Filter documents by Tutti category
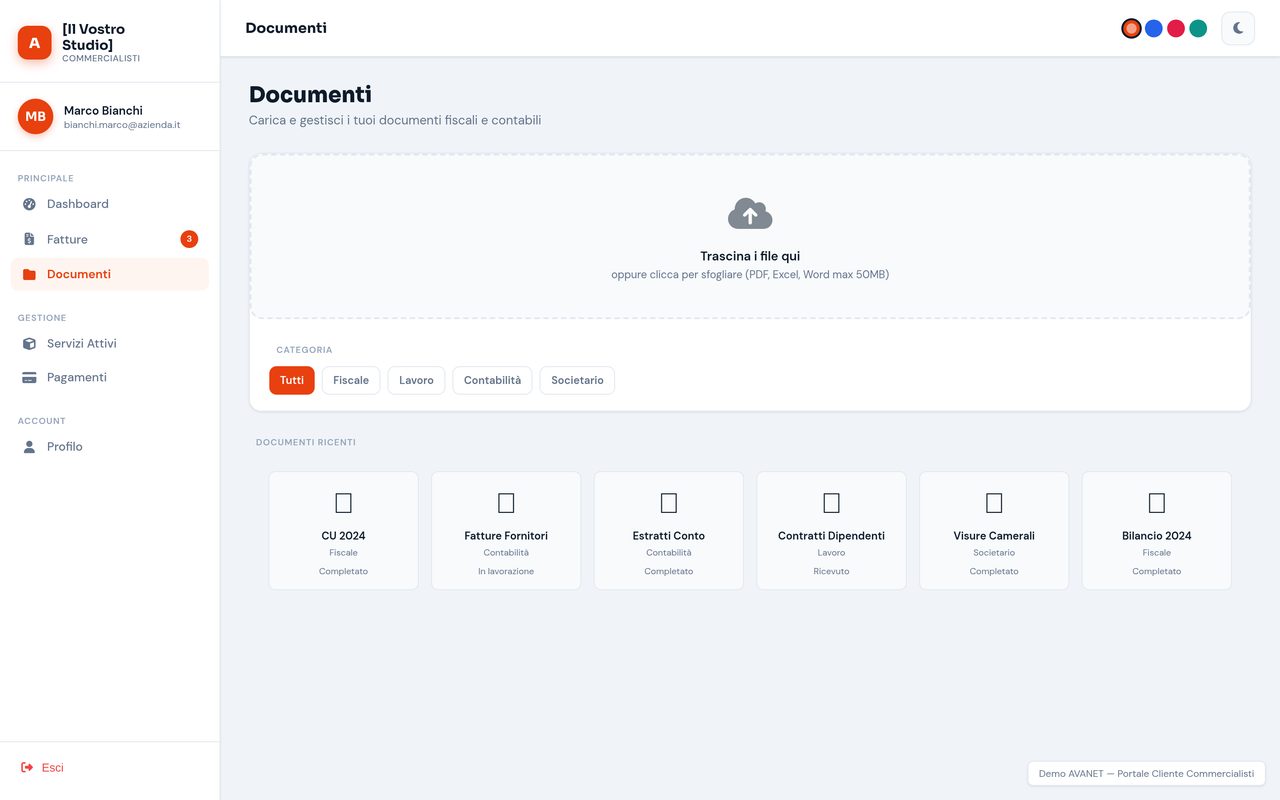Viewport: 1280px width, 800px height. (292, 380)
